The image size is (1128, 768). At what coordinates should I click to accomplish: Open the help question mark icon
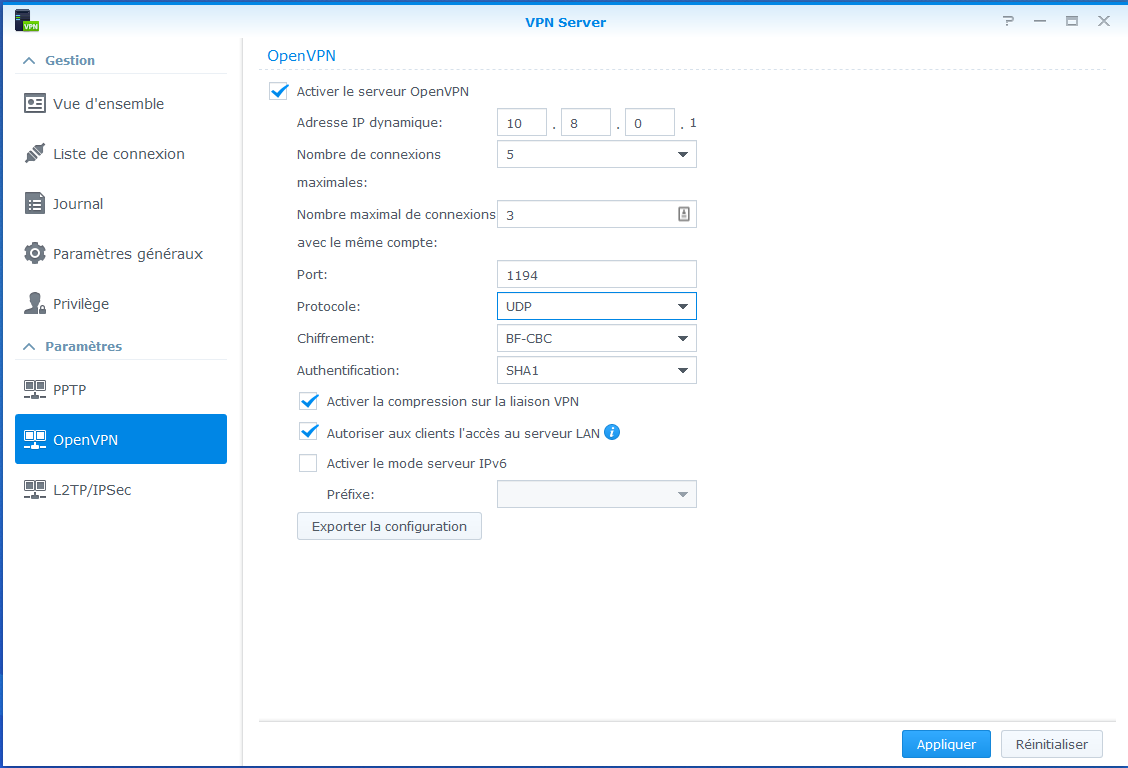[1009, 22]
